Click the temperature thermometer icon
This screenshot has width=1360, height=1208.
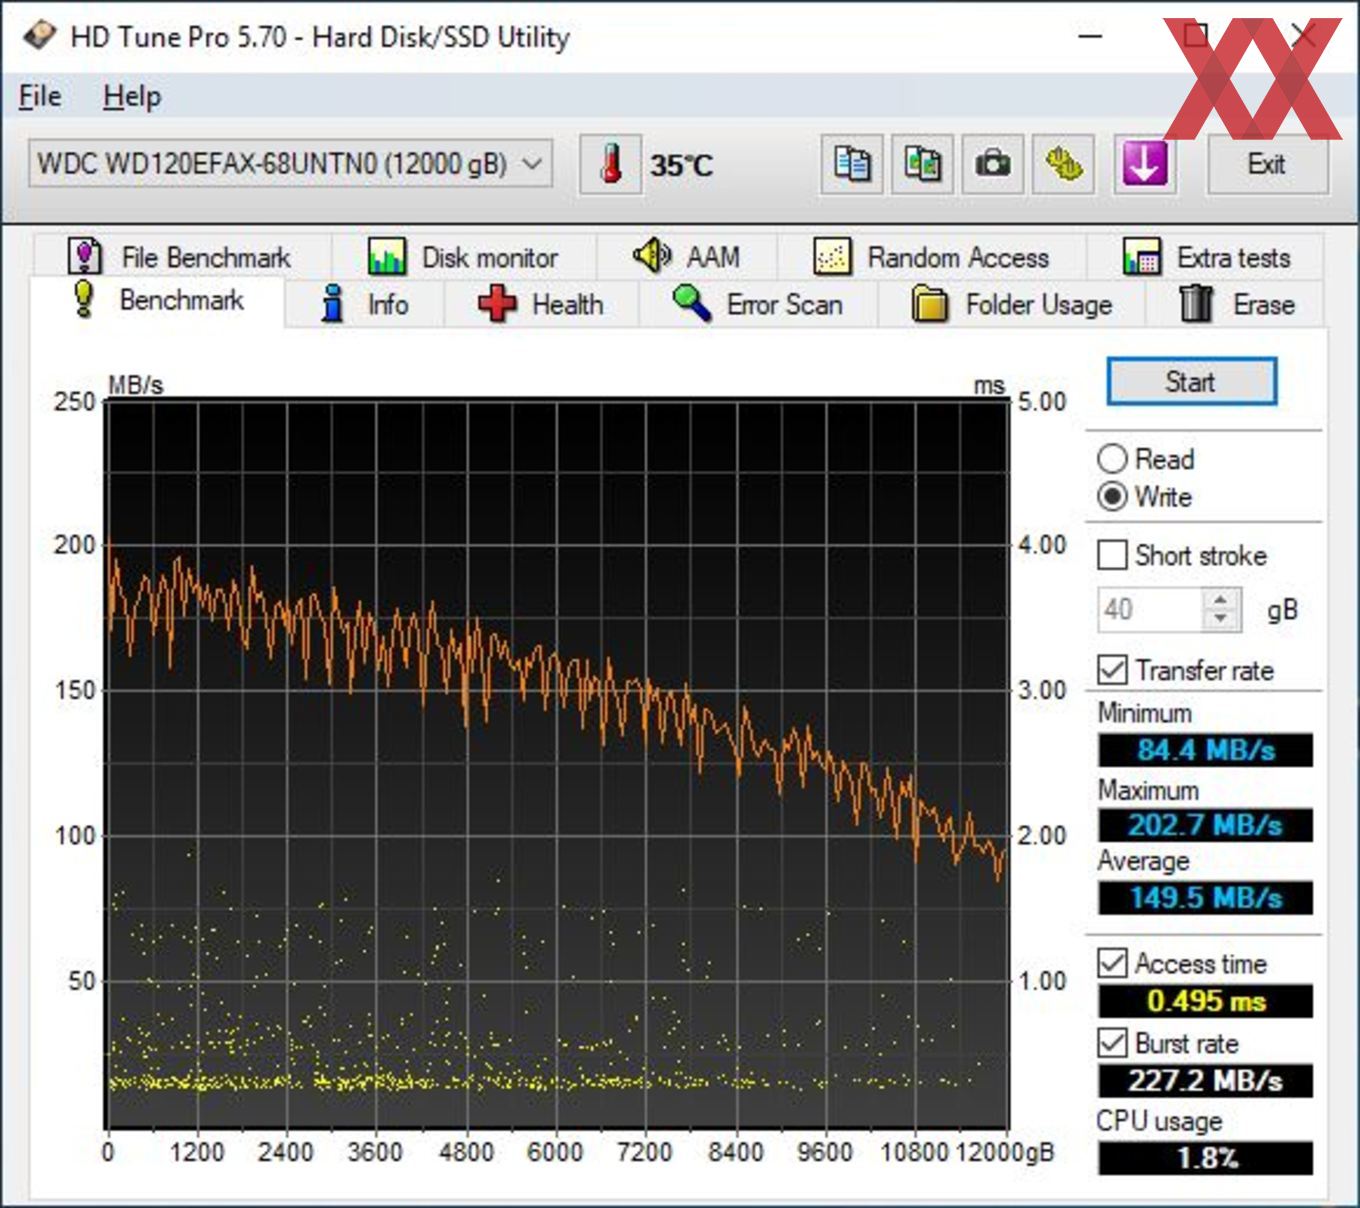point(611,164)
